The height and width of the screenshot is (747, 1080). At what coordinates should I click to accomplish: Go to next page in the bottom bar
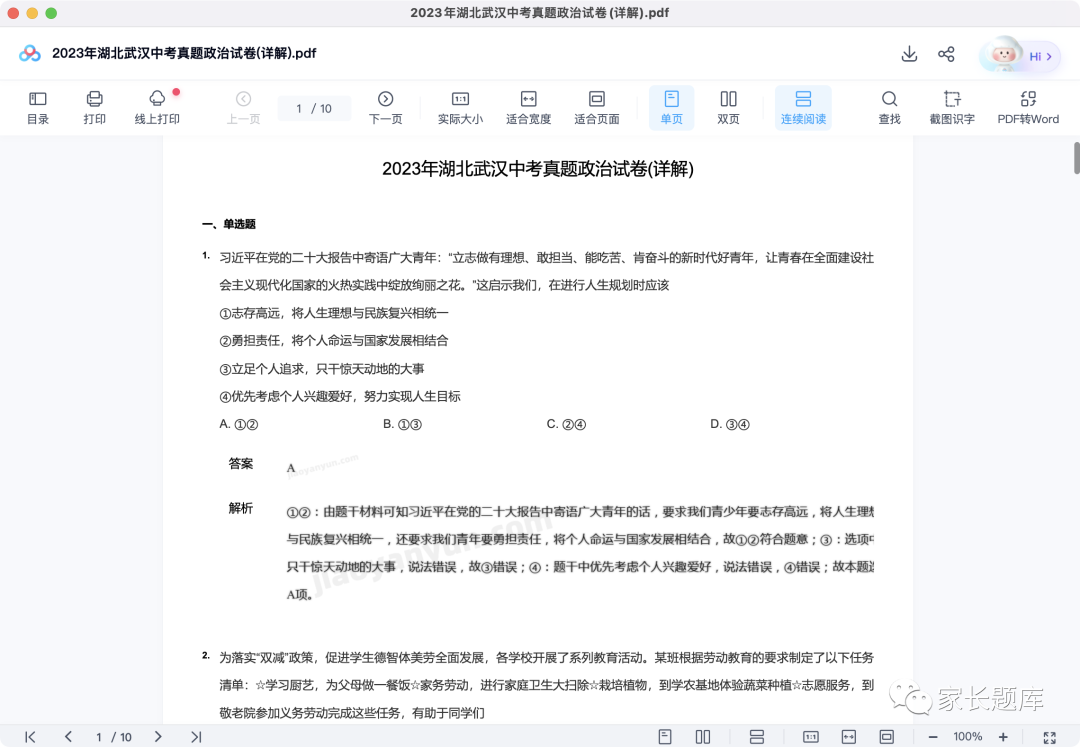tap(158, 737)
